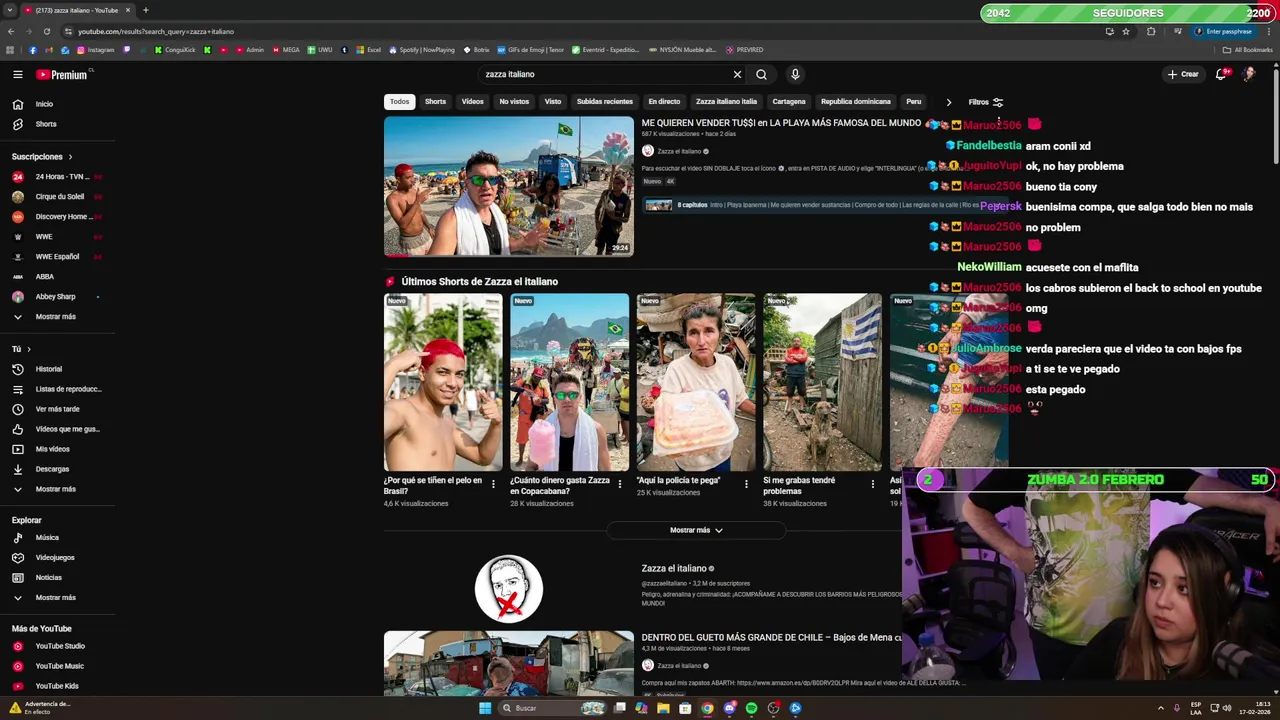Open Instagram bookmark
The width and height of the screenshot is (1280, 720).
tap(96, 50)
